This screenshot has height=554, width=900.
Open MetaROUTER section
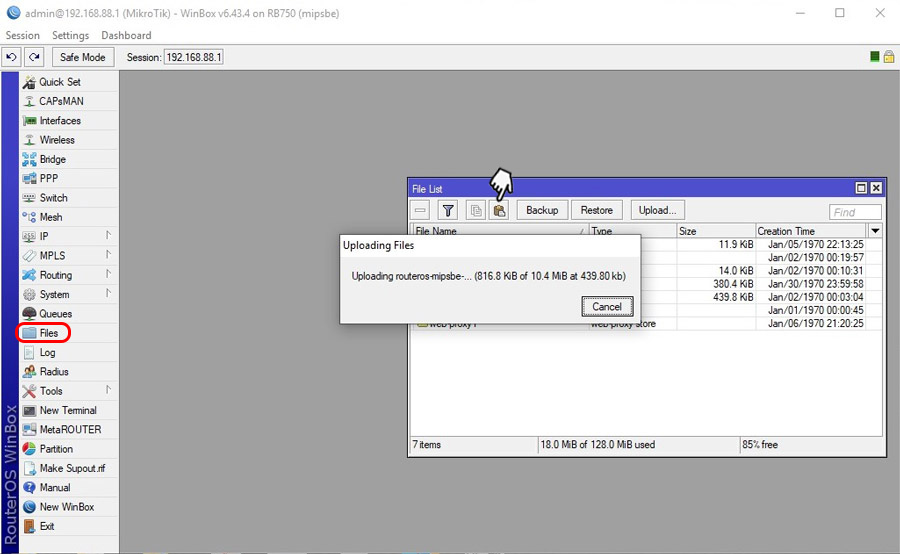68,429
